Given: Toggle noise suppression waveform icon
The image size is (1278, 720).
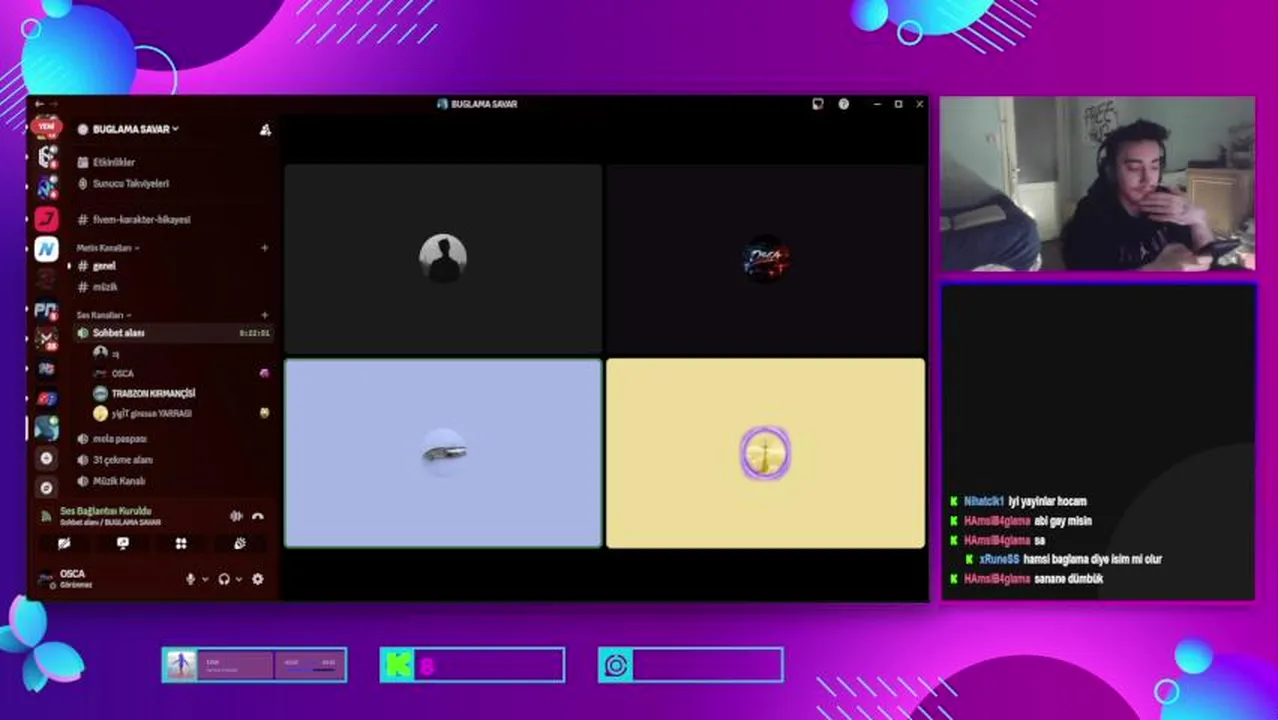Looking at the screenshot, I should coord(236,516).
